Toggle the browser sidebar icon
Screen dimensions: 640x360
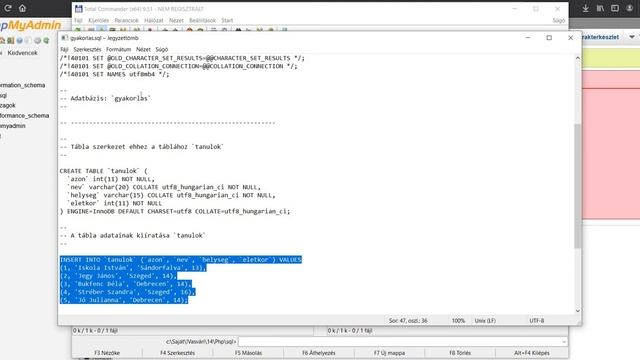coord(615,8)
